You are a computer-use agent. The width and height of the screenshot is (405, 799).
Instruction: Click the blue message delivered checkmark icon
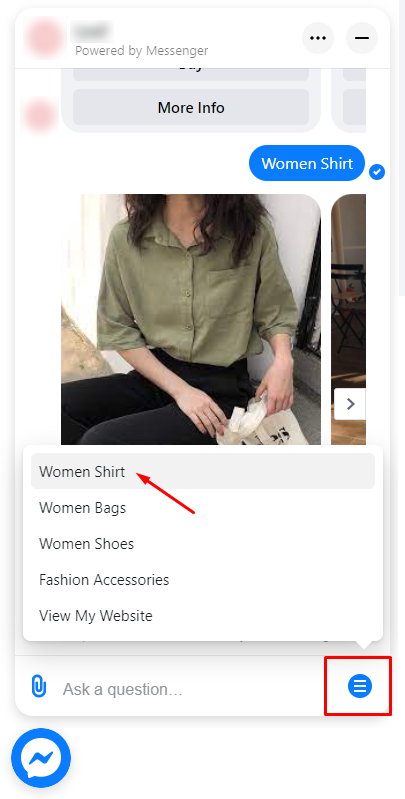pos(377,172)
